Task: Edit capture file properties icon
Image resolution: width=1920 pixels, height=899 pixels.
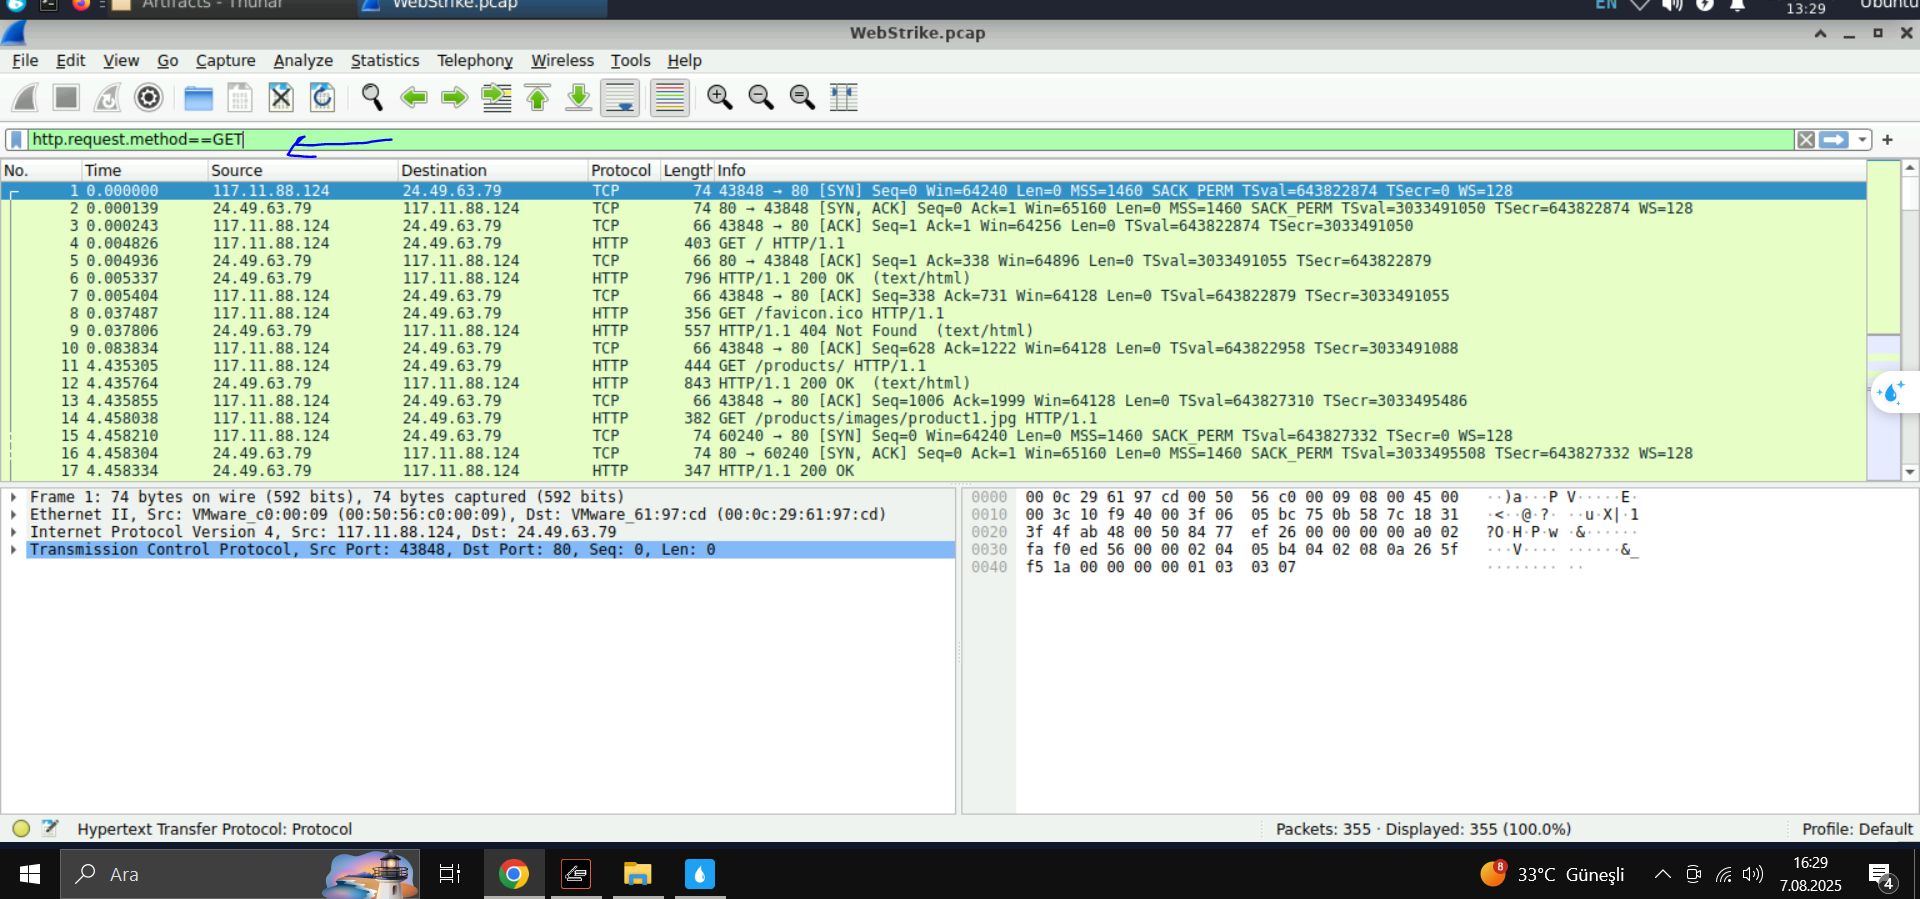Action: click(50, 828)
